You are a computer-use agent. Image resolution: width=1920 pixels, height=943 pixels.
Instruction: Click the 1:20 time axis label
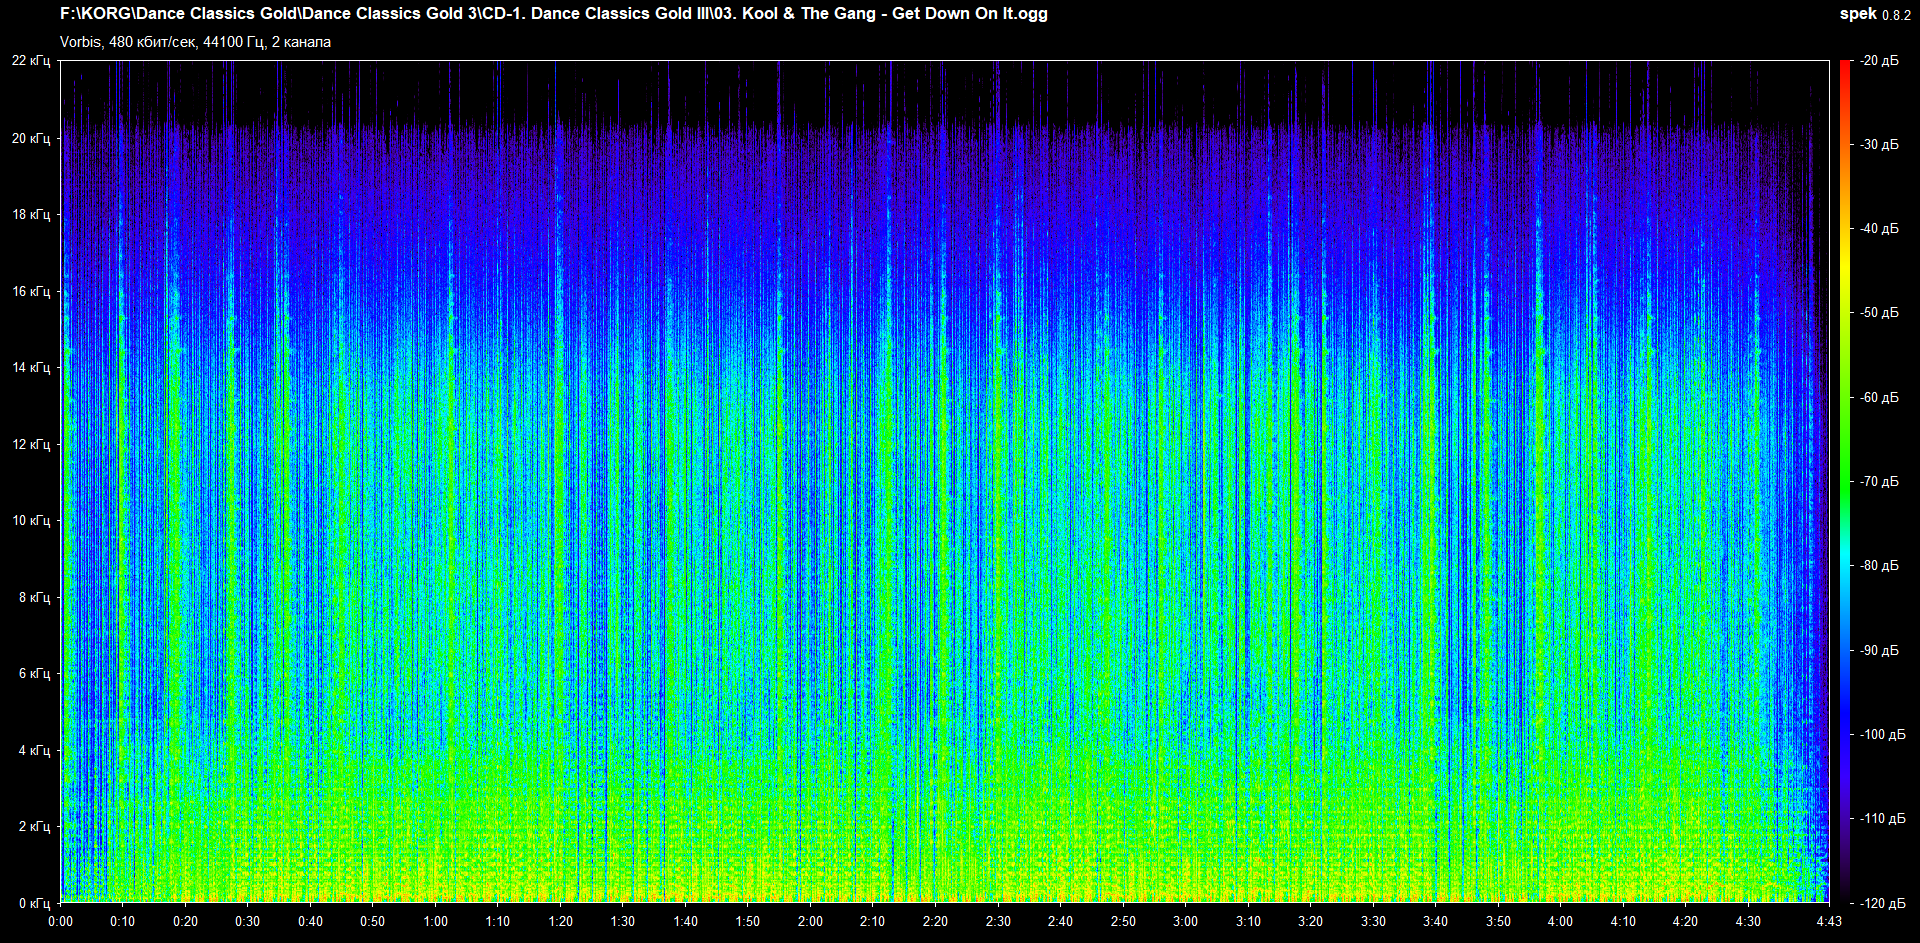click(560, 921)
